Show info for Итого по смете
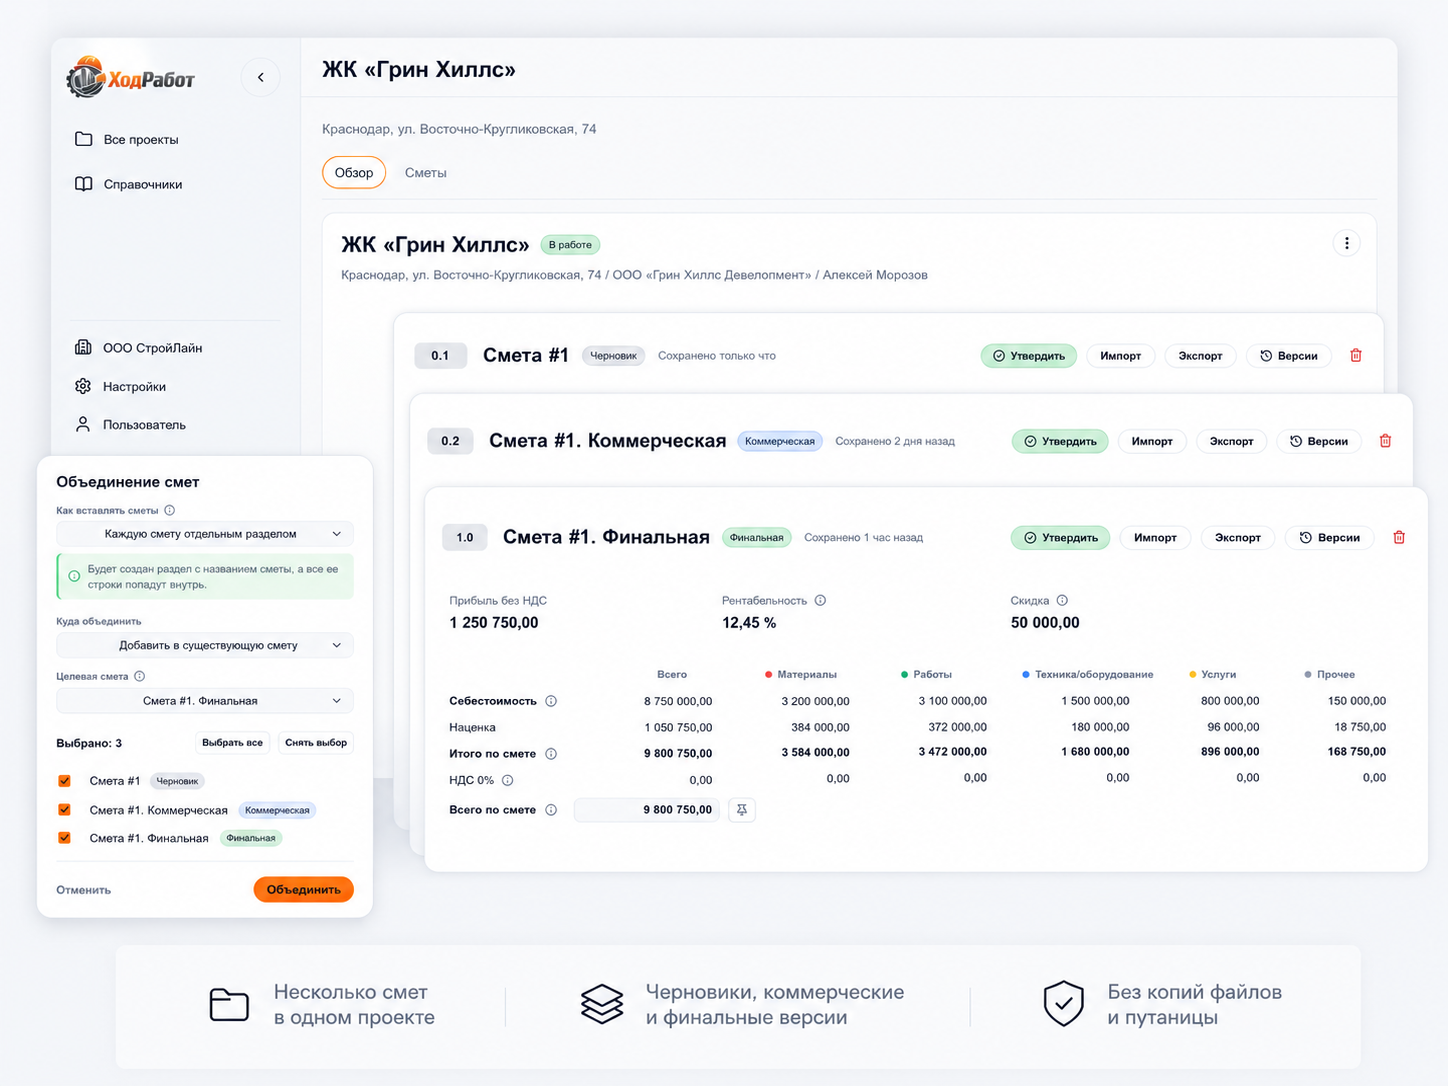The height and width of the screenshot is (1086, 1448). [x=551, y=754]
